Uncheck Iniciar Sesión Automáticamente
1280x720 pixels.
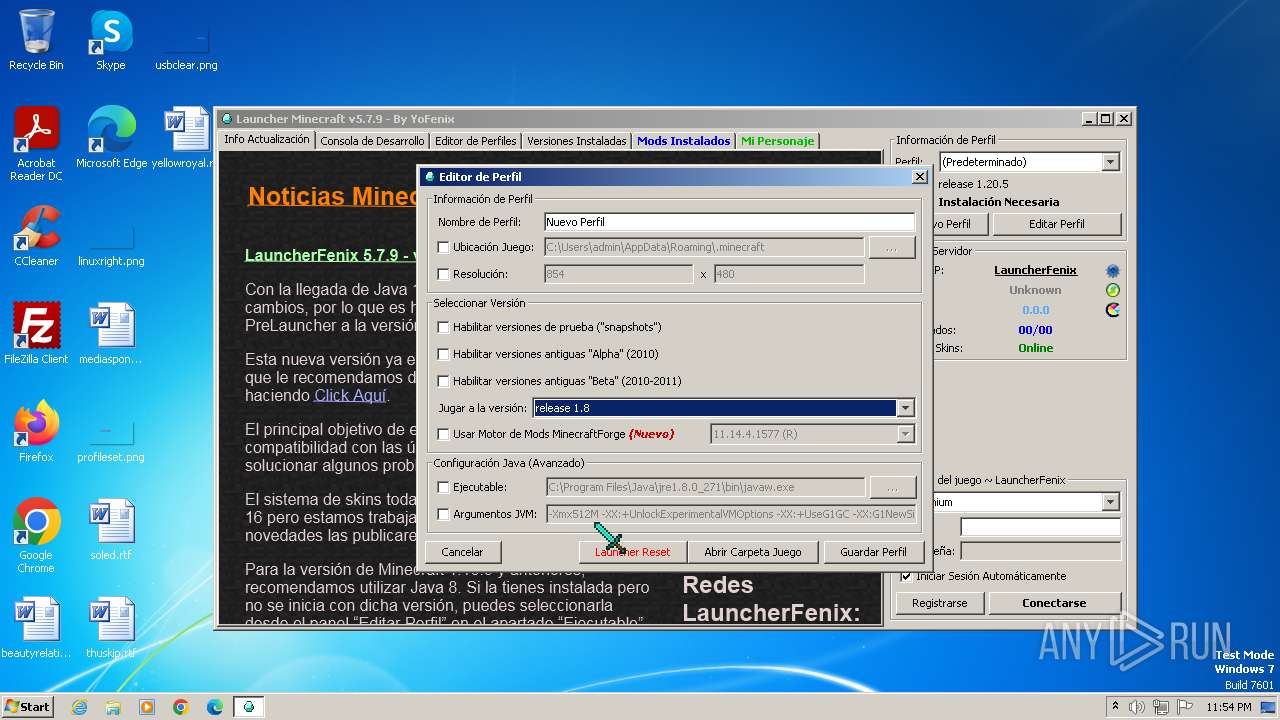(906, 576)
